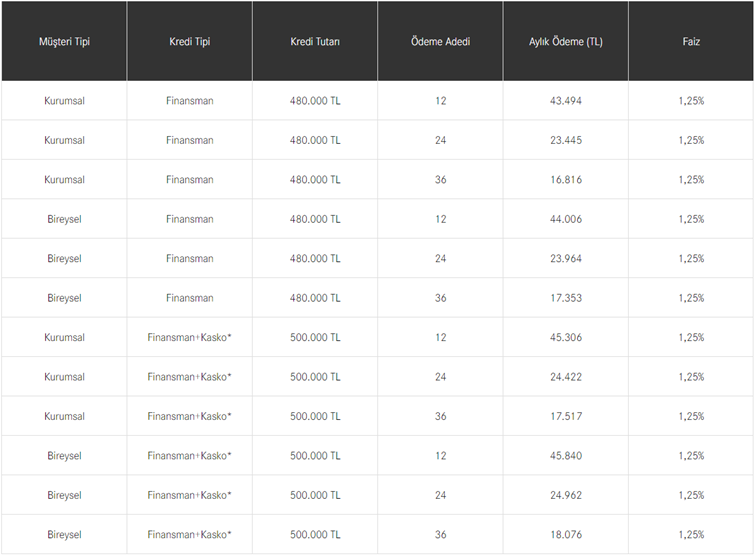The image size is (756, 556).
Task: Click the 45.840 monthly payment value
Action: [566, 456]
